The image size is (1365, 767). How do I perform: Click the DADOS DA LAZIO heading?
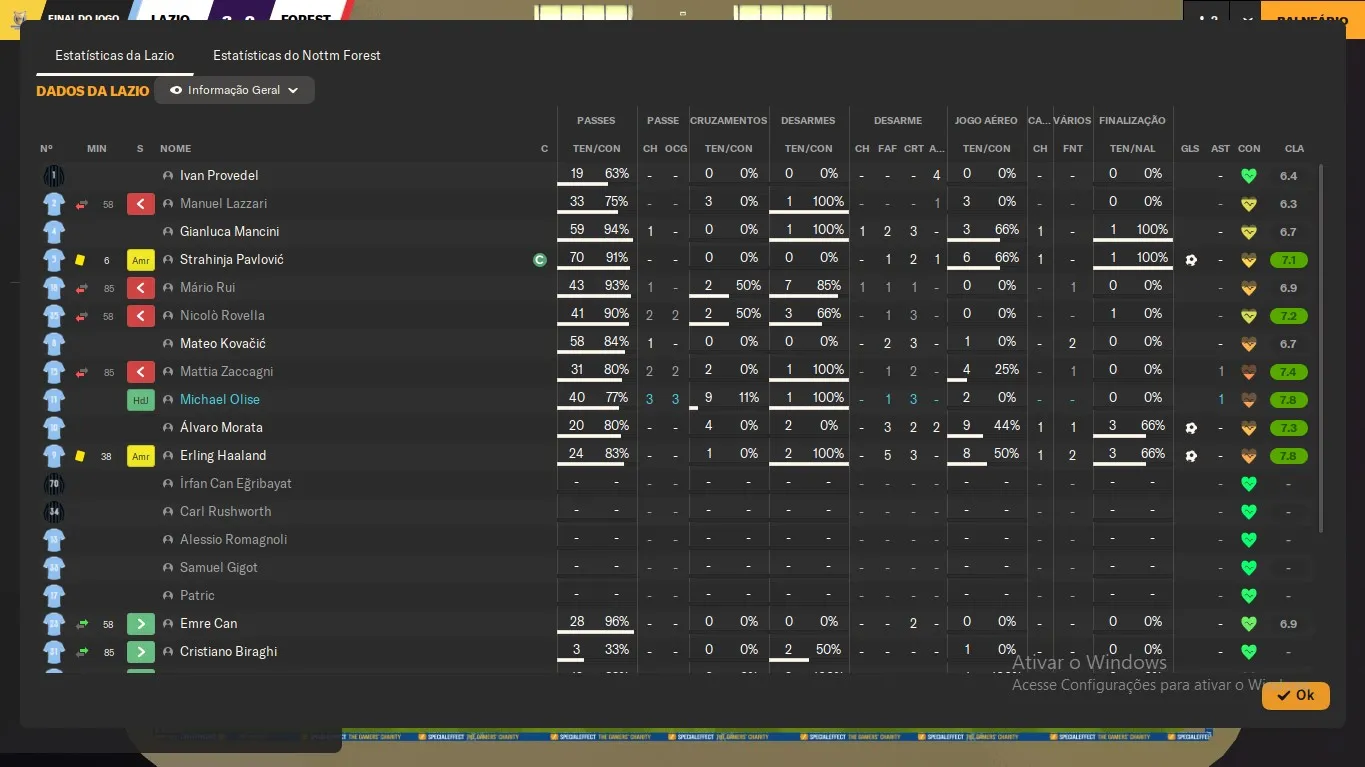93,91
